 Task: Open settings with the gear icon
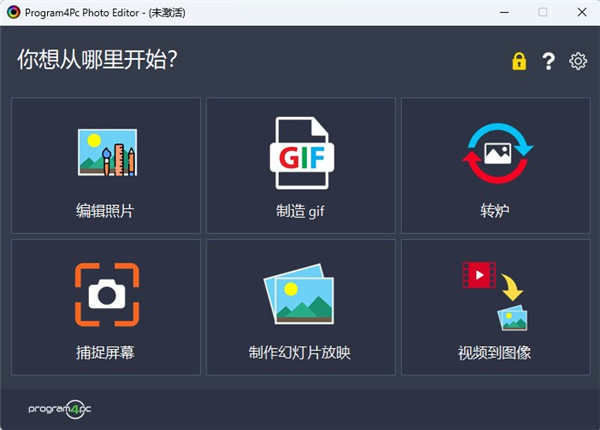pos(578,61)
